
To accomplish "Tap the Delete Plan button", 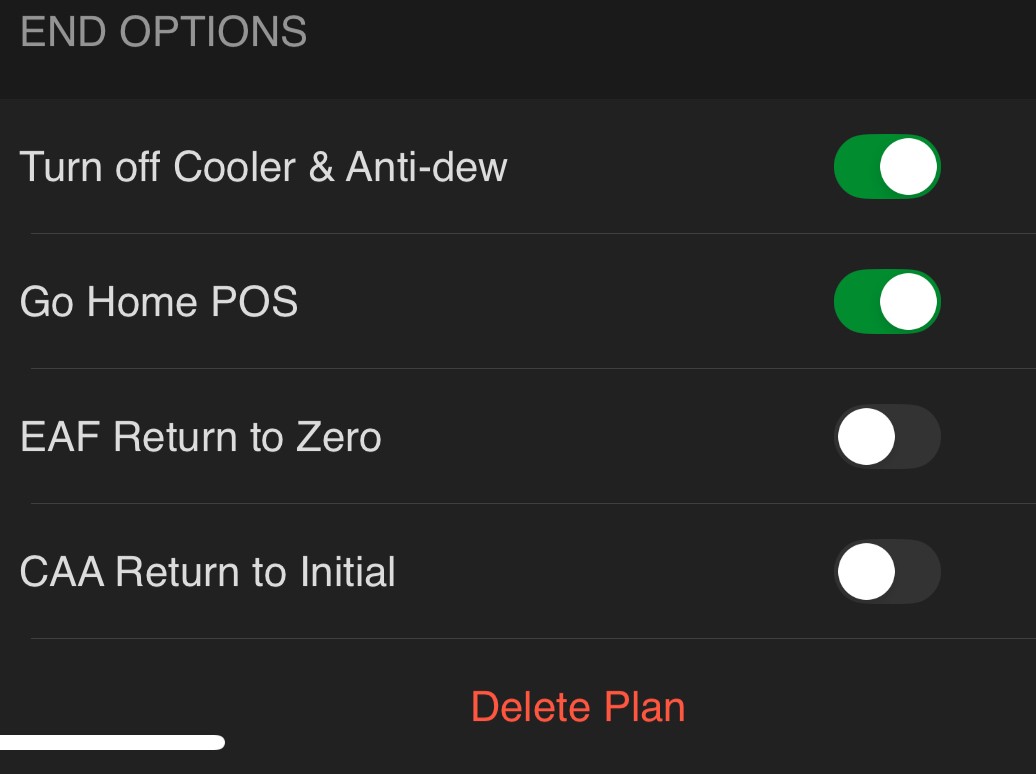I will tap(577, 707).
